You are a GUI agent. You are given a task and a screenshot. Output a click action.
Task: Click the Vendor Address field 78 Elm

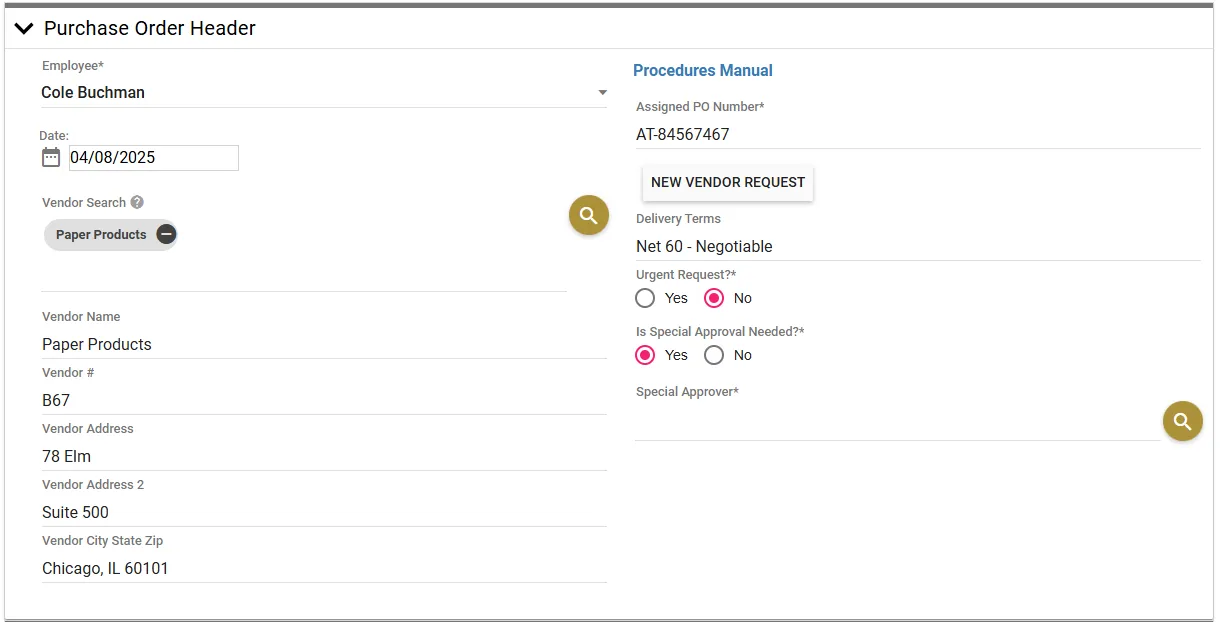(324, 456)
